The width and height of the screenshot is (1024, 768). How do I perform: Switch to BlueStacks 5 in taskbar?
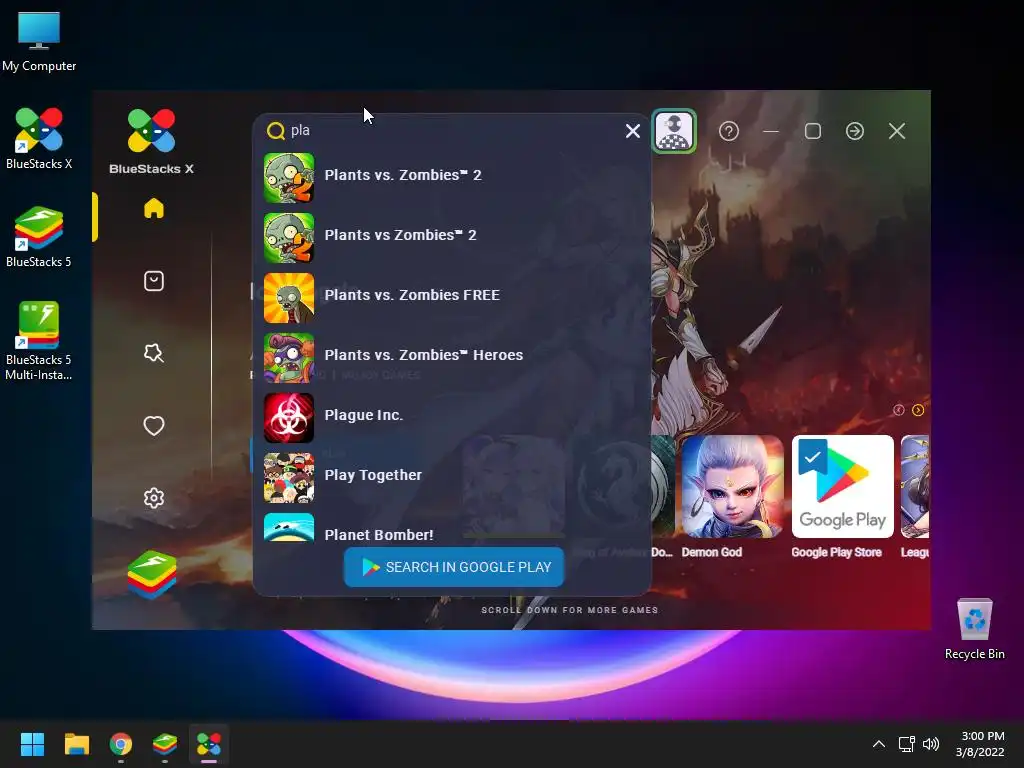pos(165,744)
